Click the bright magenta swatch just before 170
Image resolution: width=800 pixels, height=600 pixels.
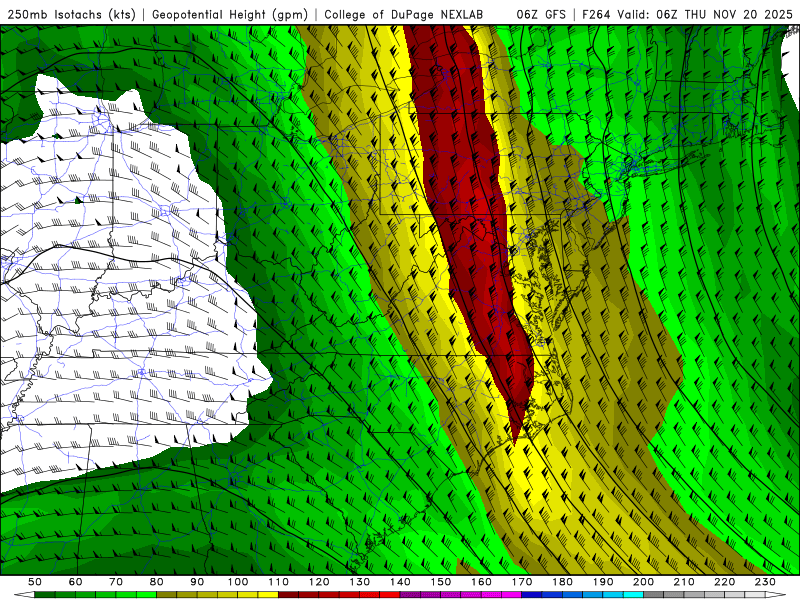(x=511, y=595)
